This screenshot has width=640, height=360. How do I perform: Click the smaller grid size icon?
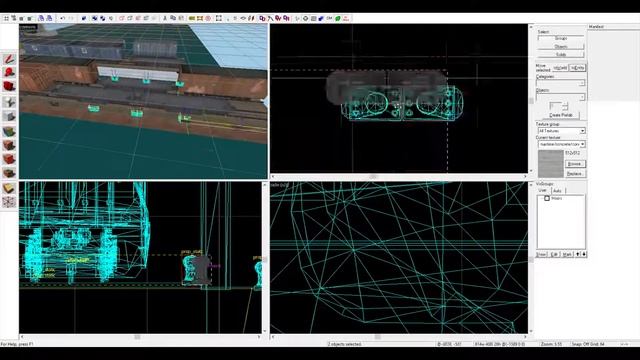click(x=22, y=18)
